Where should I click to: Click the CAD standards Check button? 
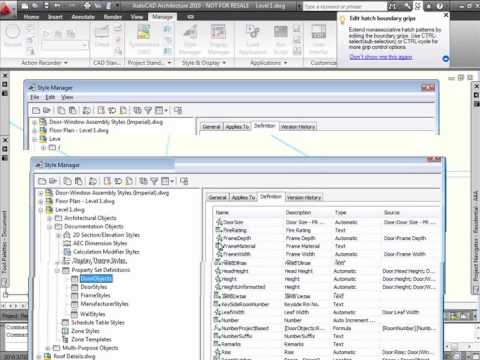102,37
